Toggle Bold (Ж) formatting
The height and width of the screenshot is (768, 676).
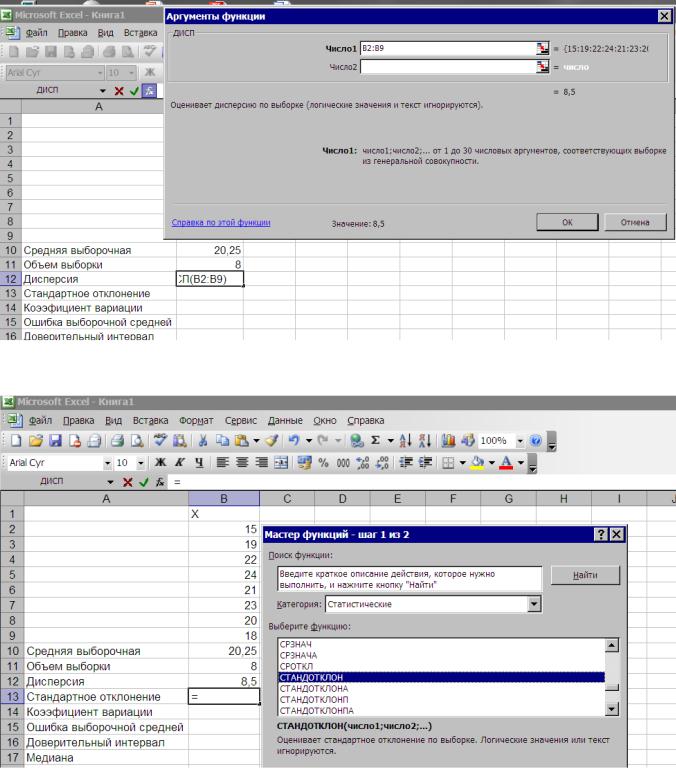pos(161,462)
